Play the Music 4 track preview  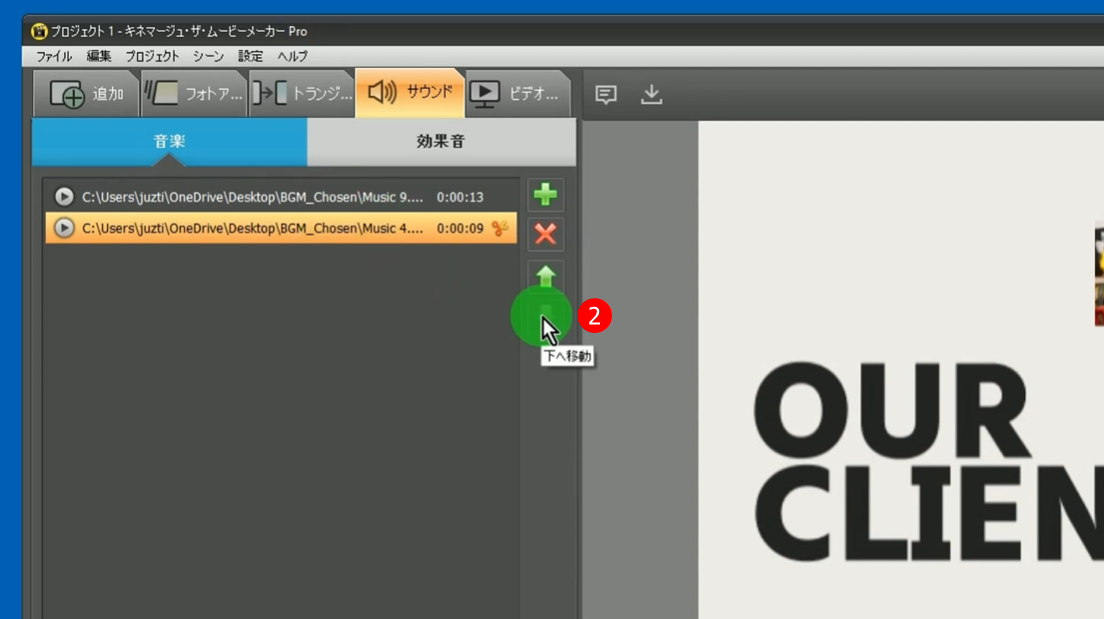coord(64,228)
